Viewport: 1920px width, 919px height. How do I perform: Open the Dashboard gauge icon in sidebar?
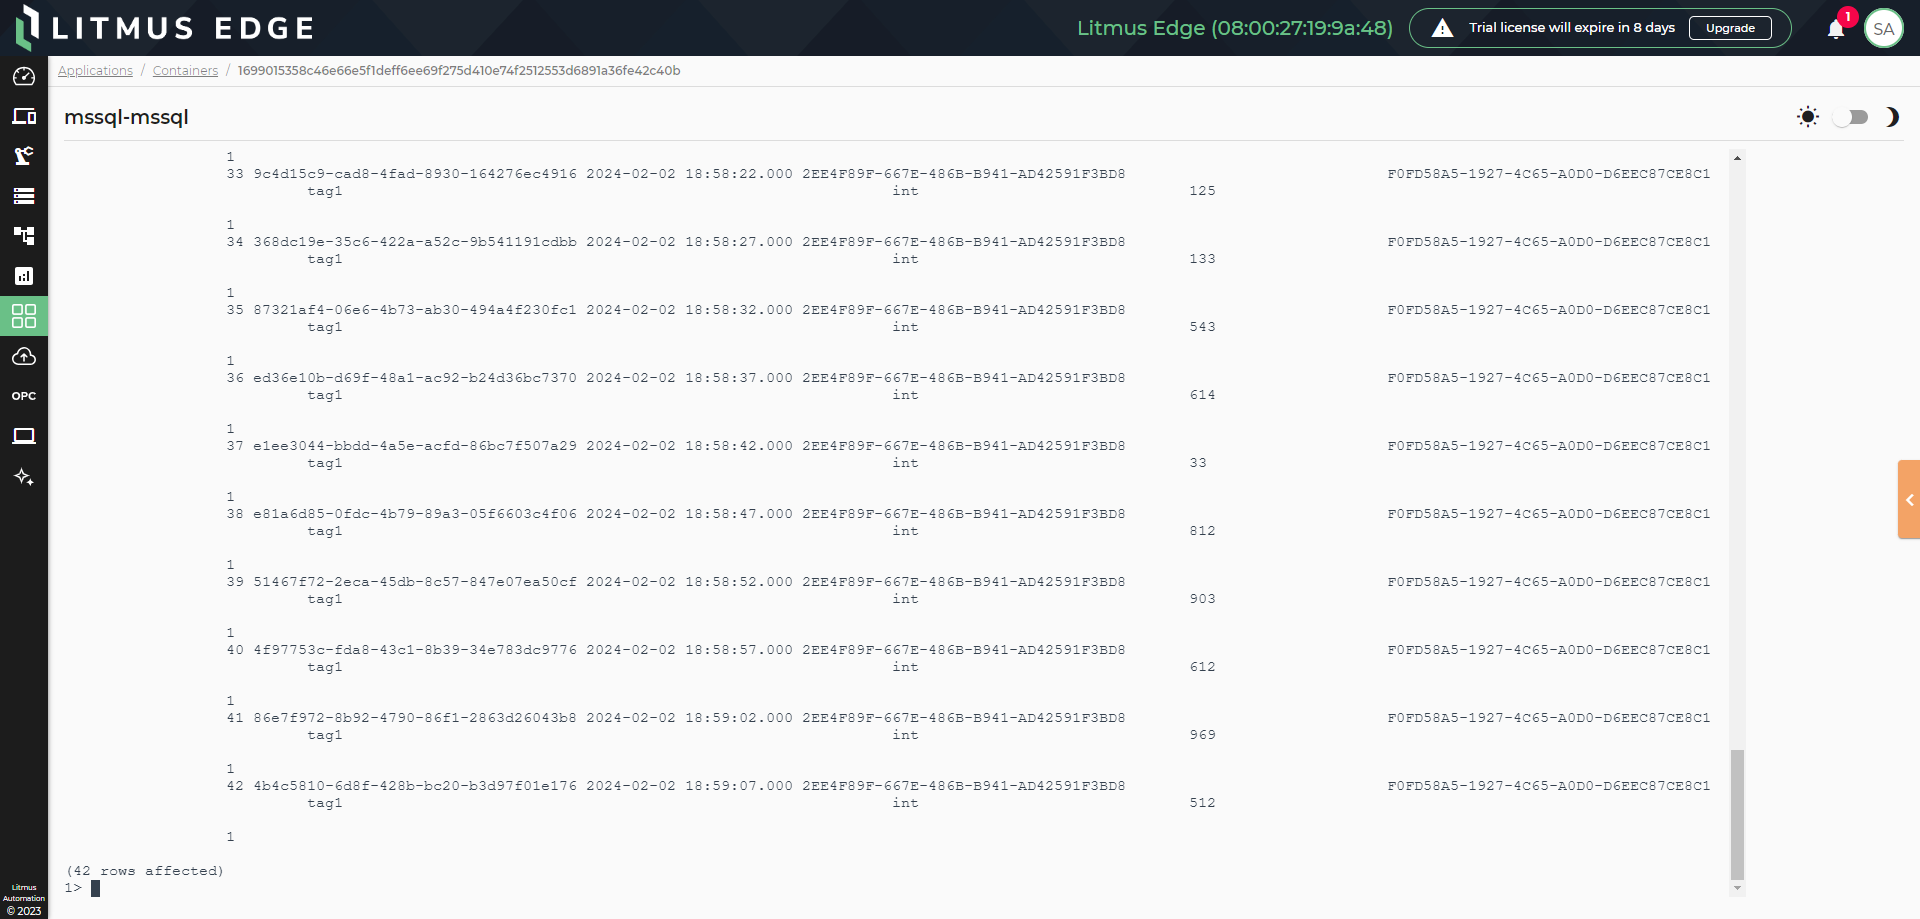(24, 77)
